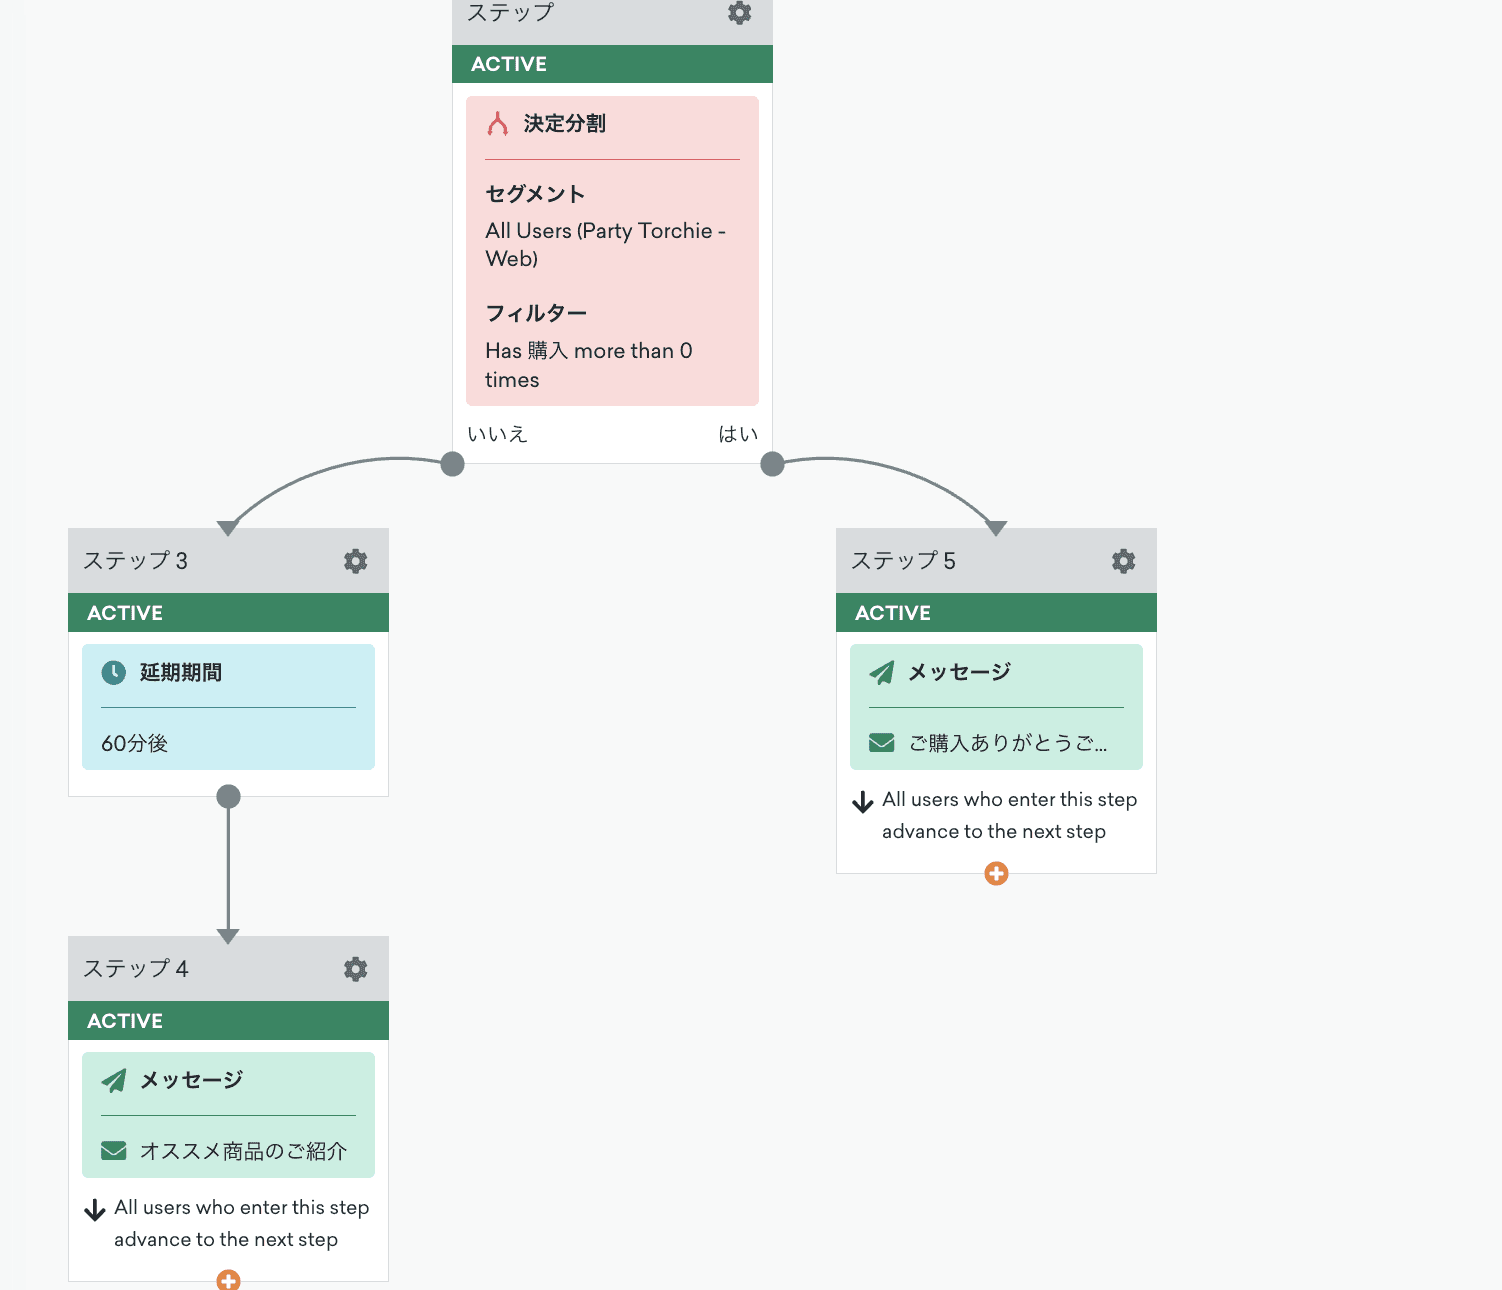Open settings gear for Step 3
This screenshot has height=1290, width=1502.
[x=355, y=561]
